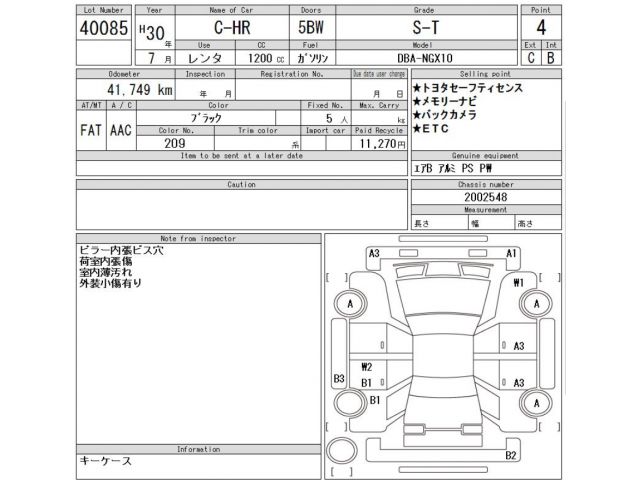Select the Inspection header label
Image resolution: width=640 pixels, height=480 pixels.
205,74
